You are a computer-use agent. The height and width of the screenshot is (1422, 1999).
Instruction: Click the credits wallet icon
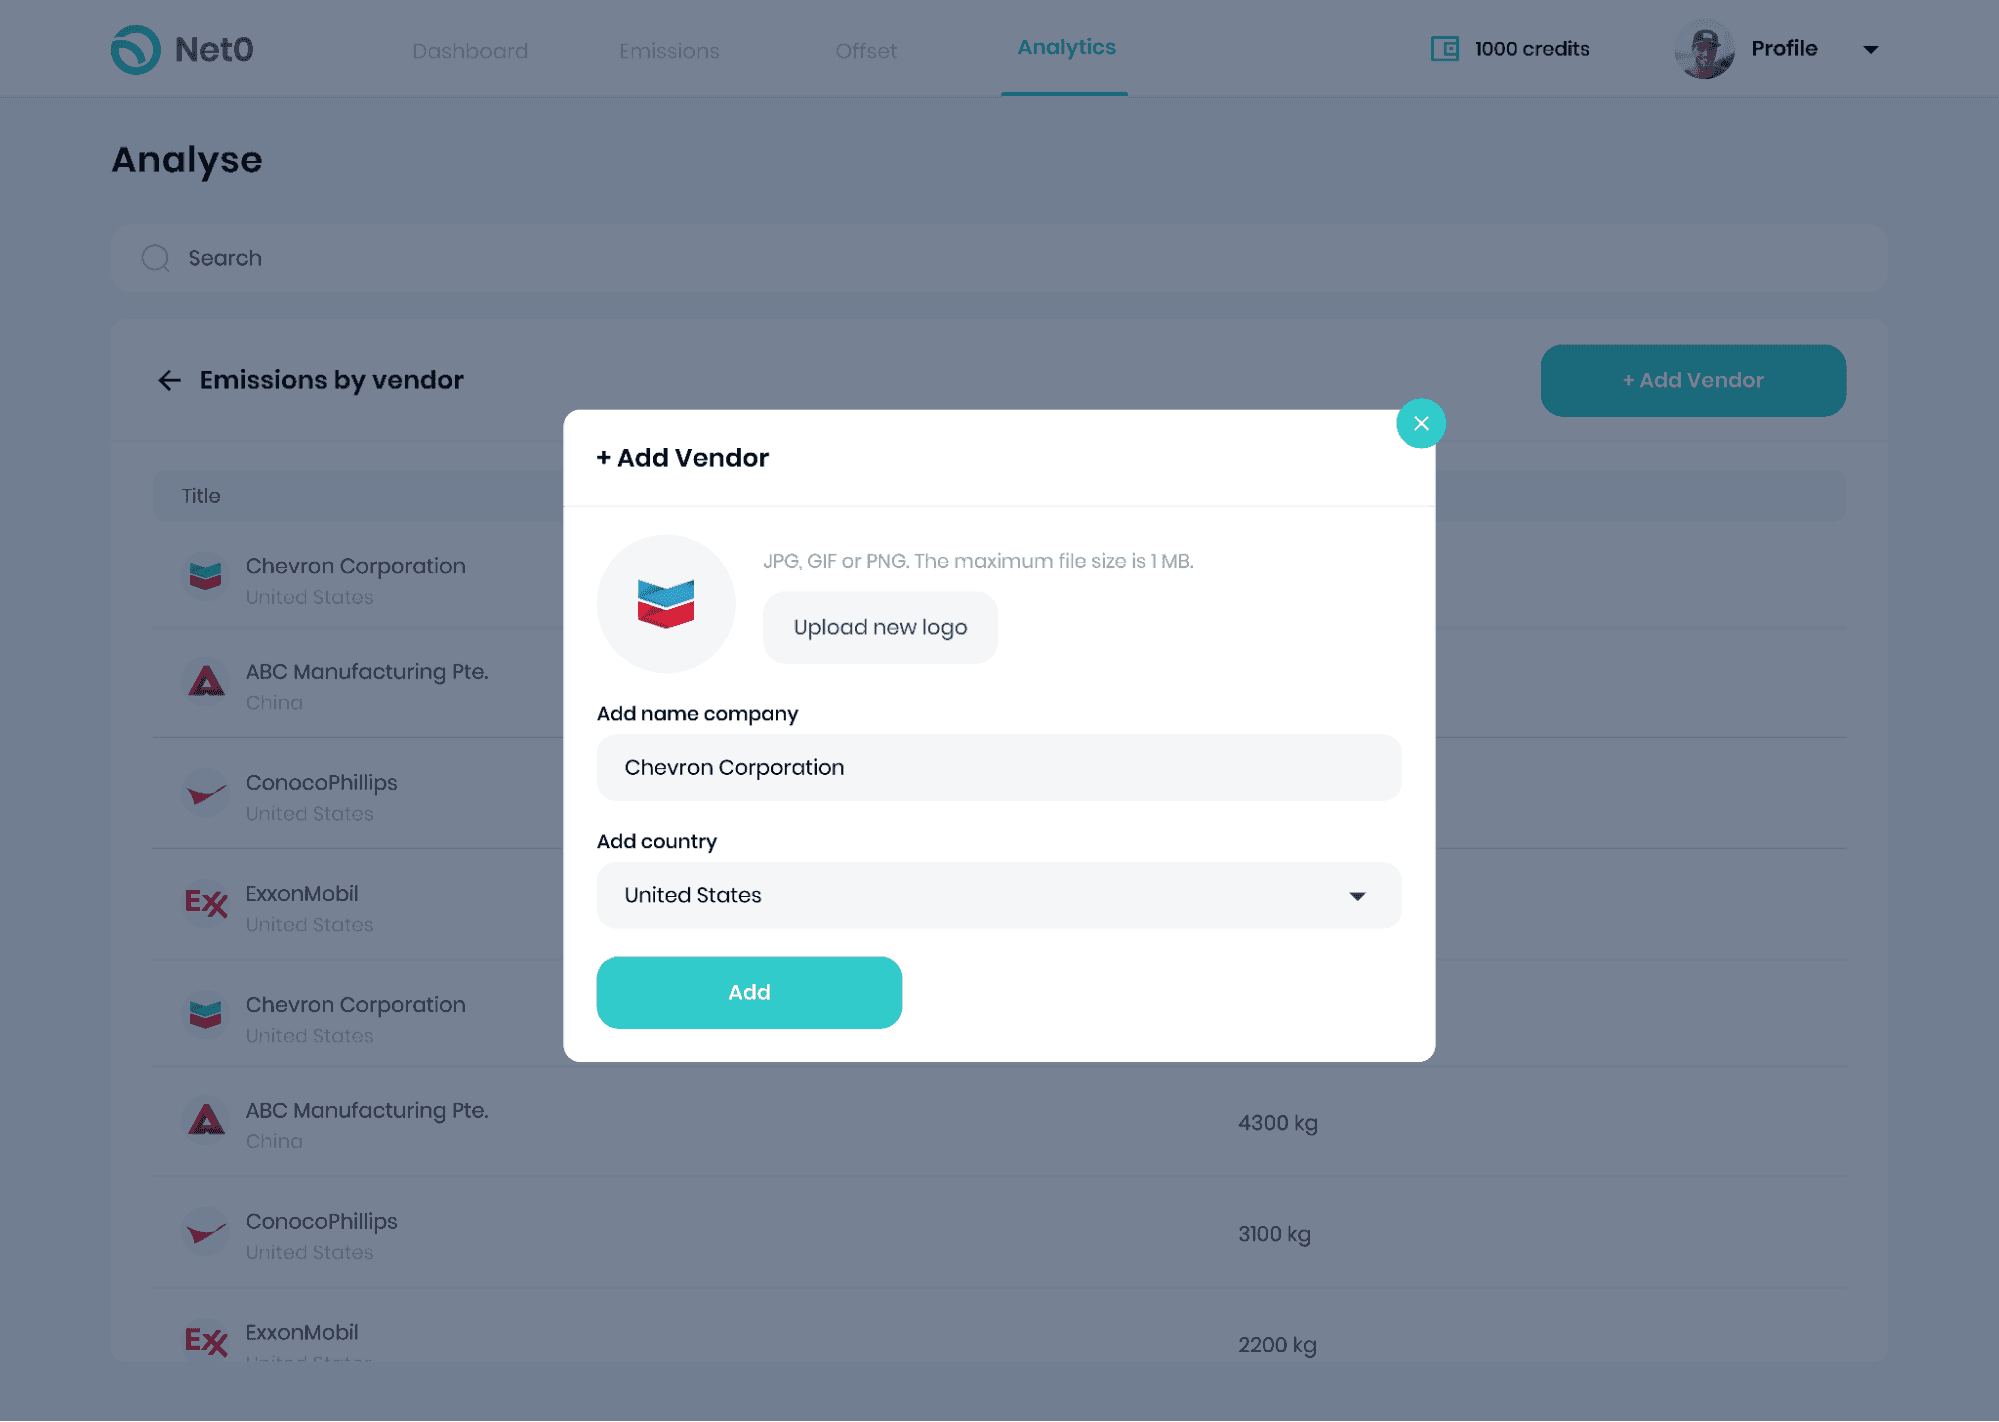[1445, 48]
